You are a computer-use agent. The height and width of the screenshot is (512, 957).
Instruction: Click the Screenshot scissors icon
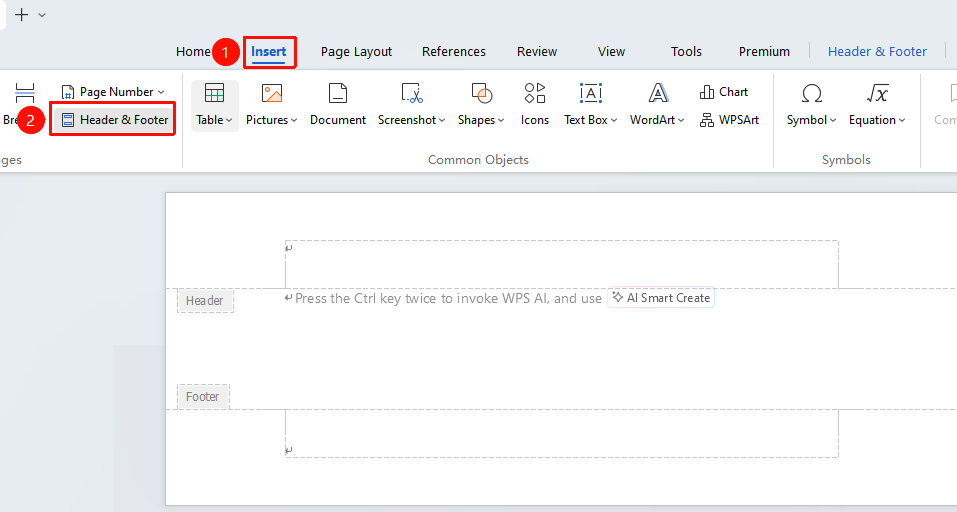click(411, 93)
